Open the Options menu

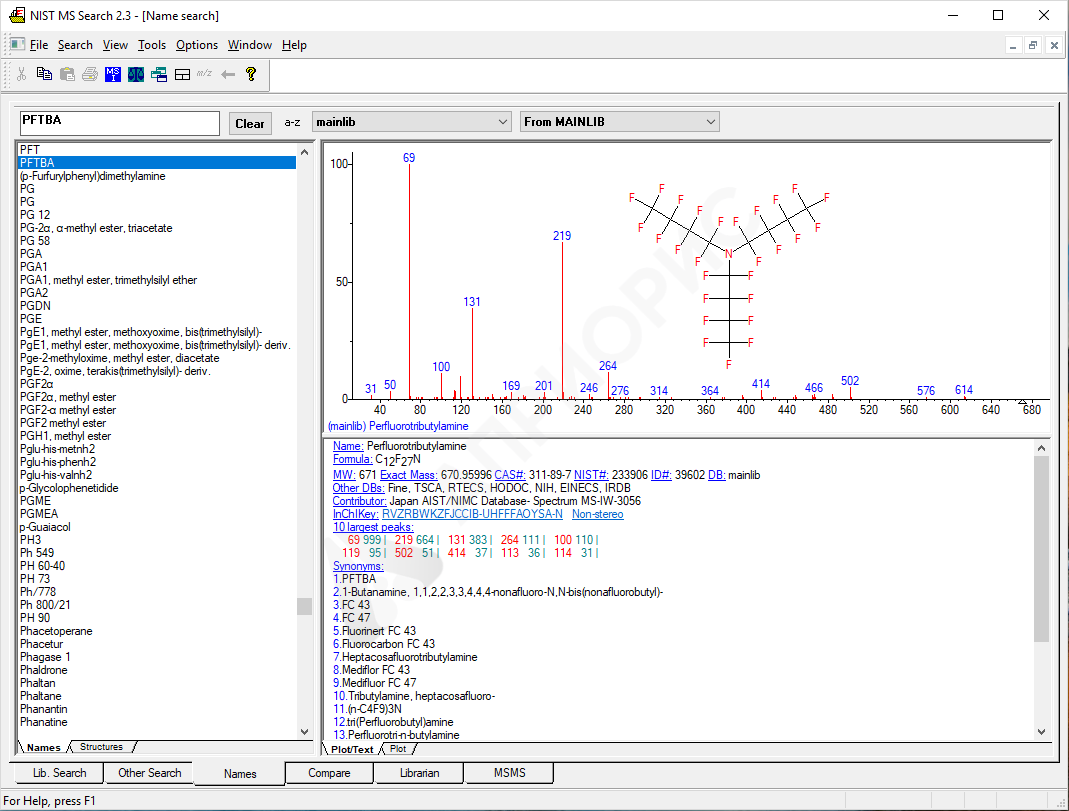point(197,45)
